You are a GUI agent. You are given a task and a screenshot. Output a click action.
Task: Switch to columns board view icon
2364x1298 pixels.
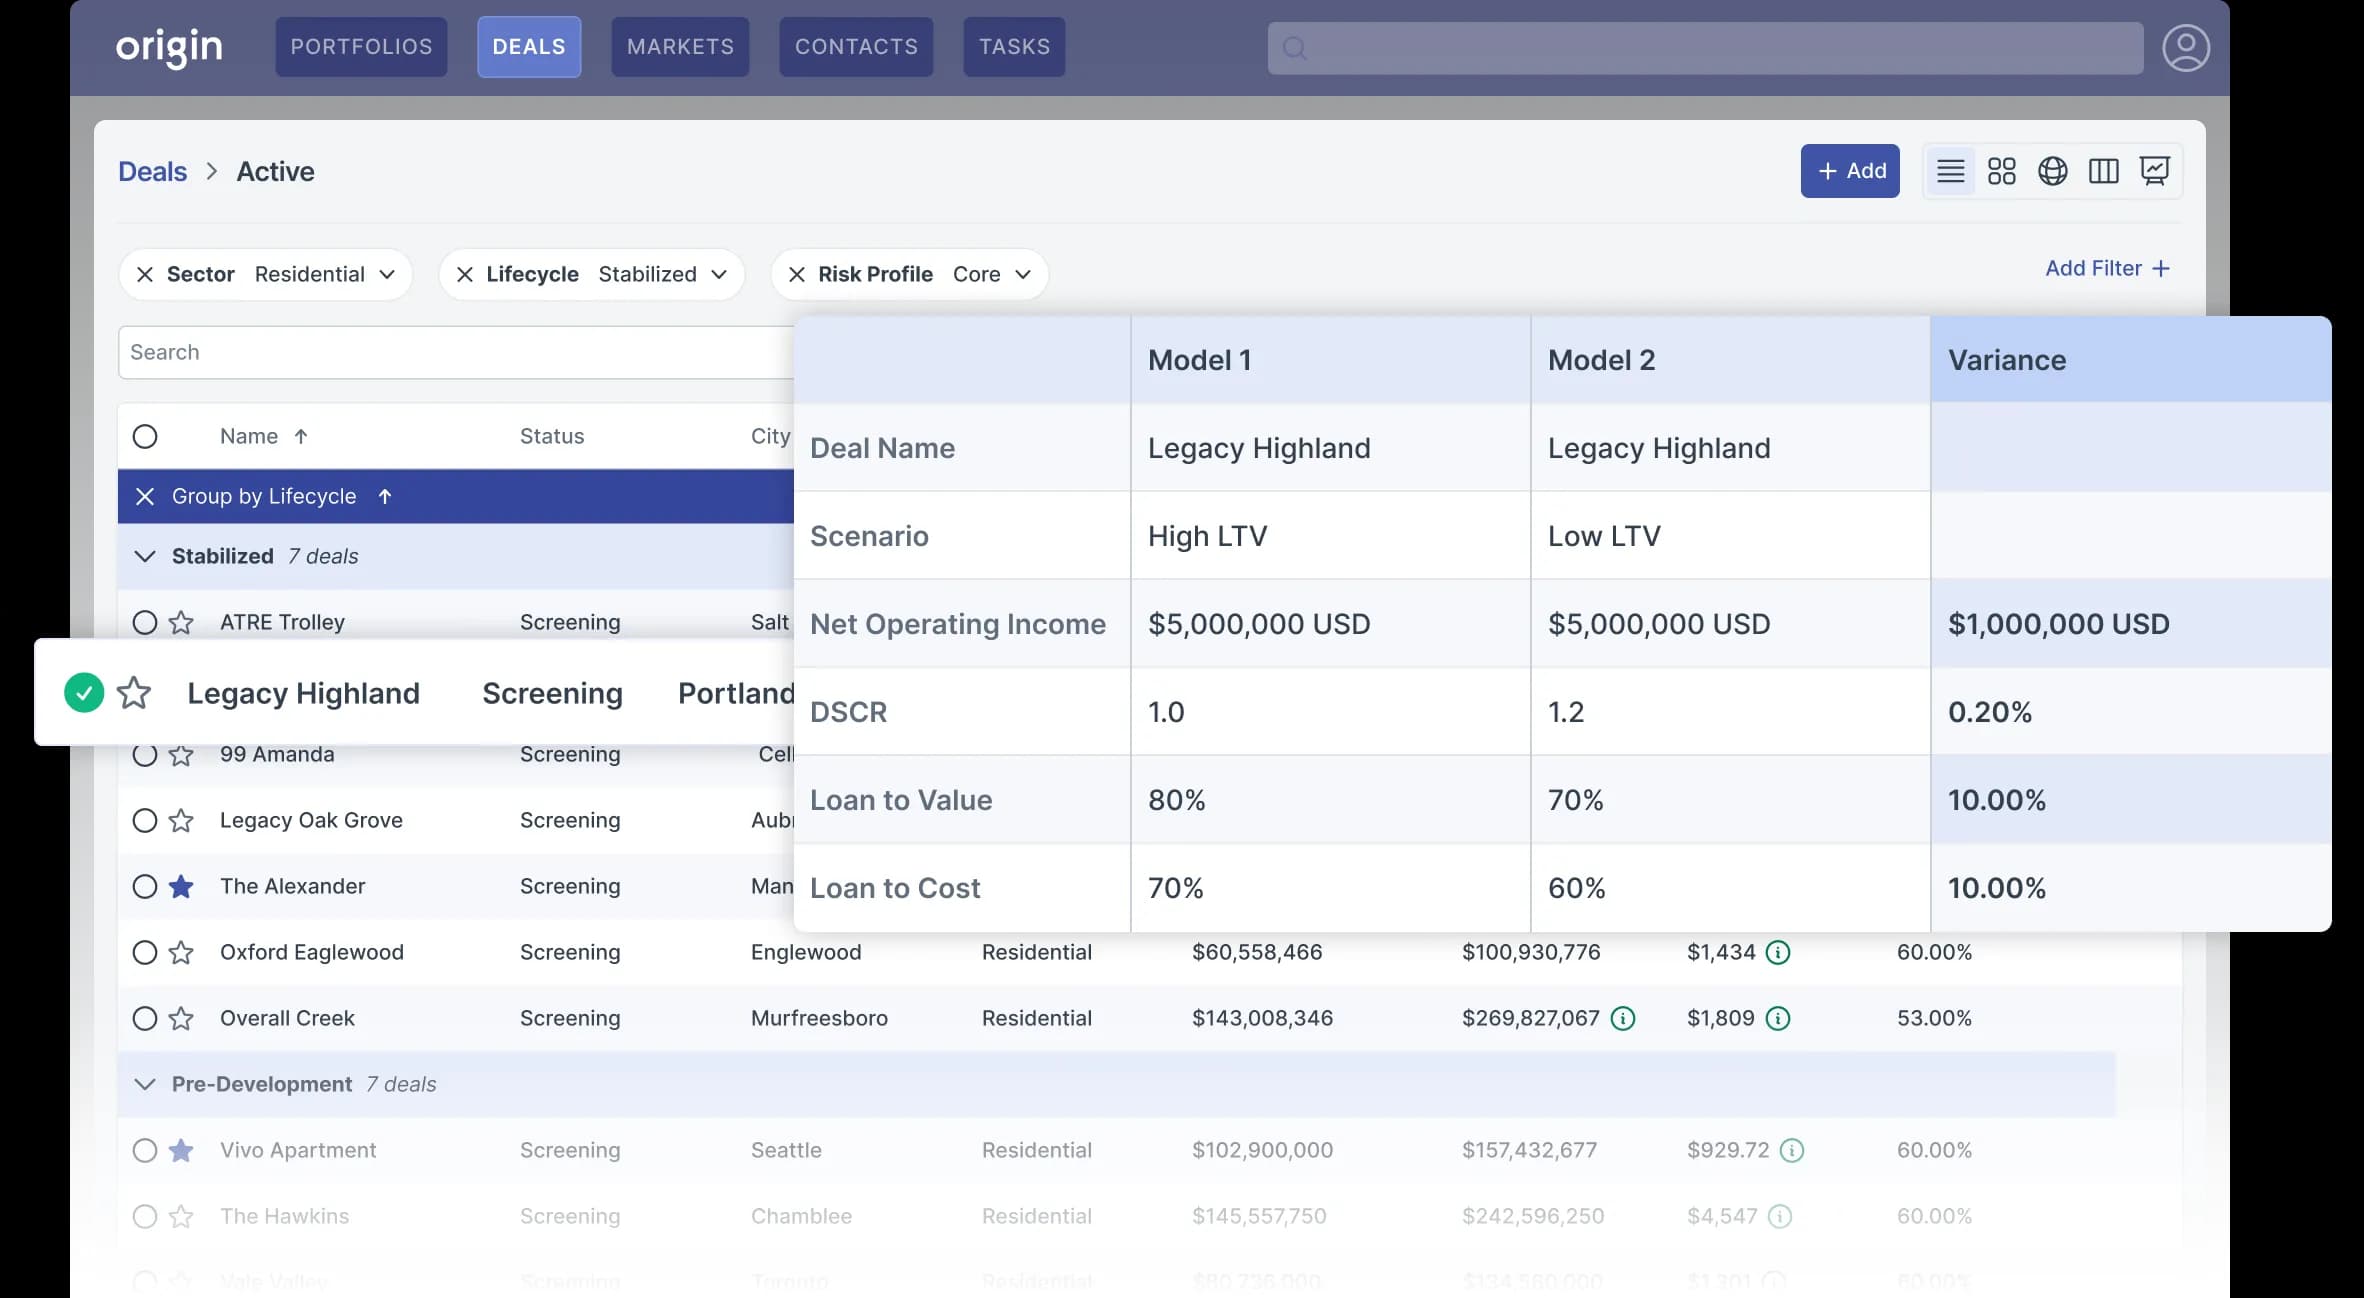2103,171
